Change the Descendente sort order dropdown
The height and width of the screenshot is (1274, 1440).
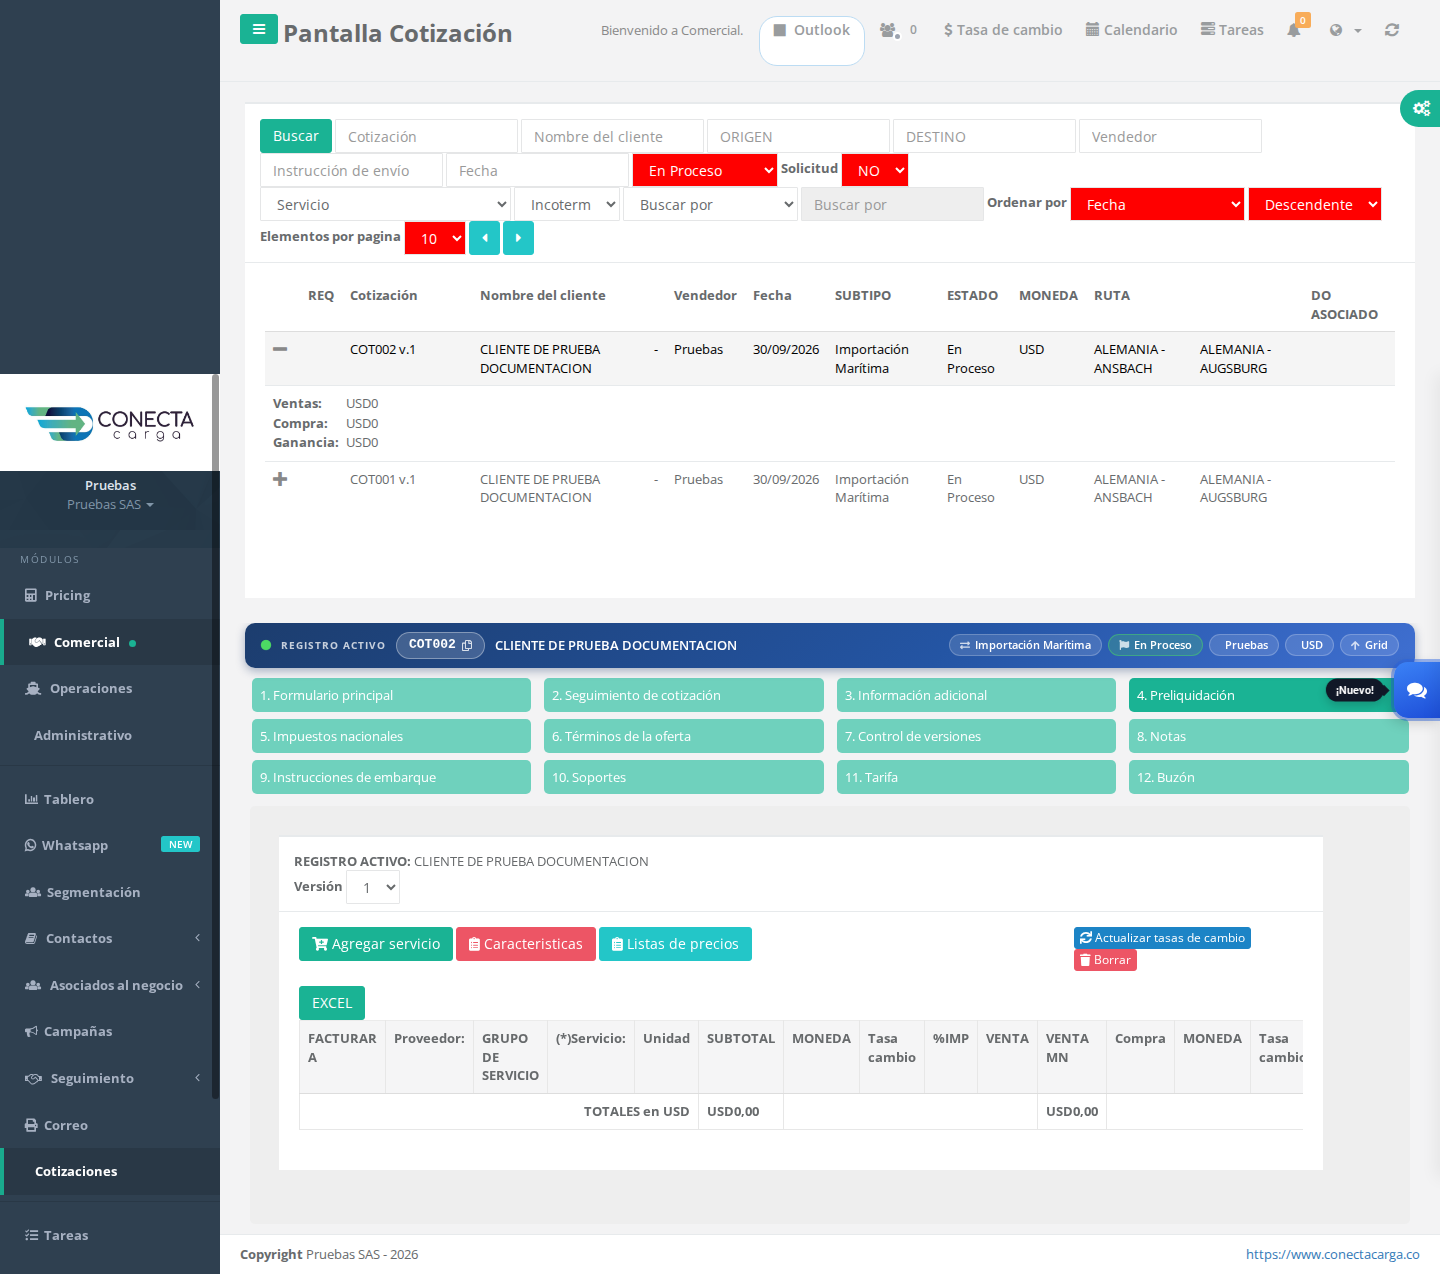1315,204
